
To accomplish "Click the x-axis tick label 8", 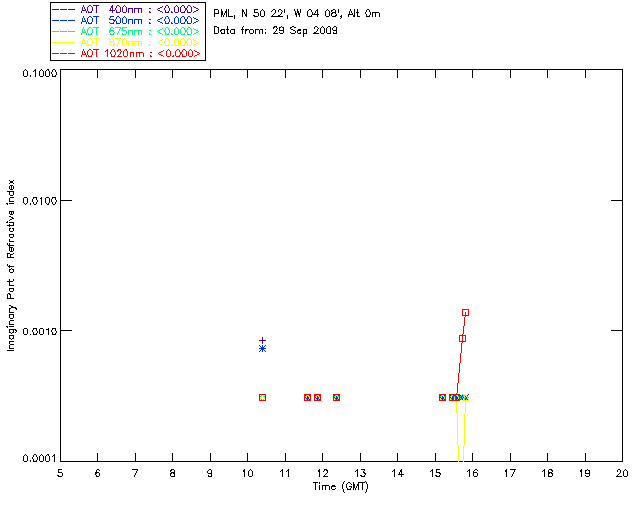I will click(173, 473).
